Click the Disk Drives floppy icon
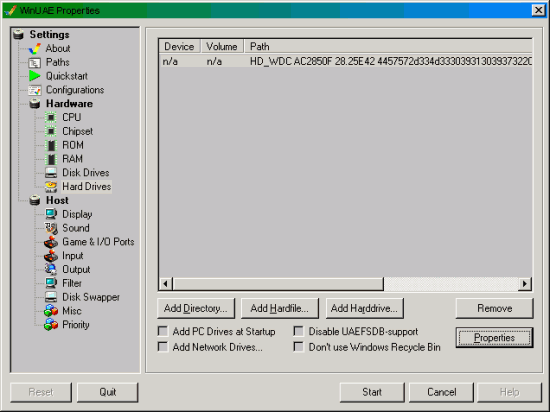This screenshot has height=412, width=550. [x=51, y=173]
